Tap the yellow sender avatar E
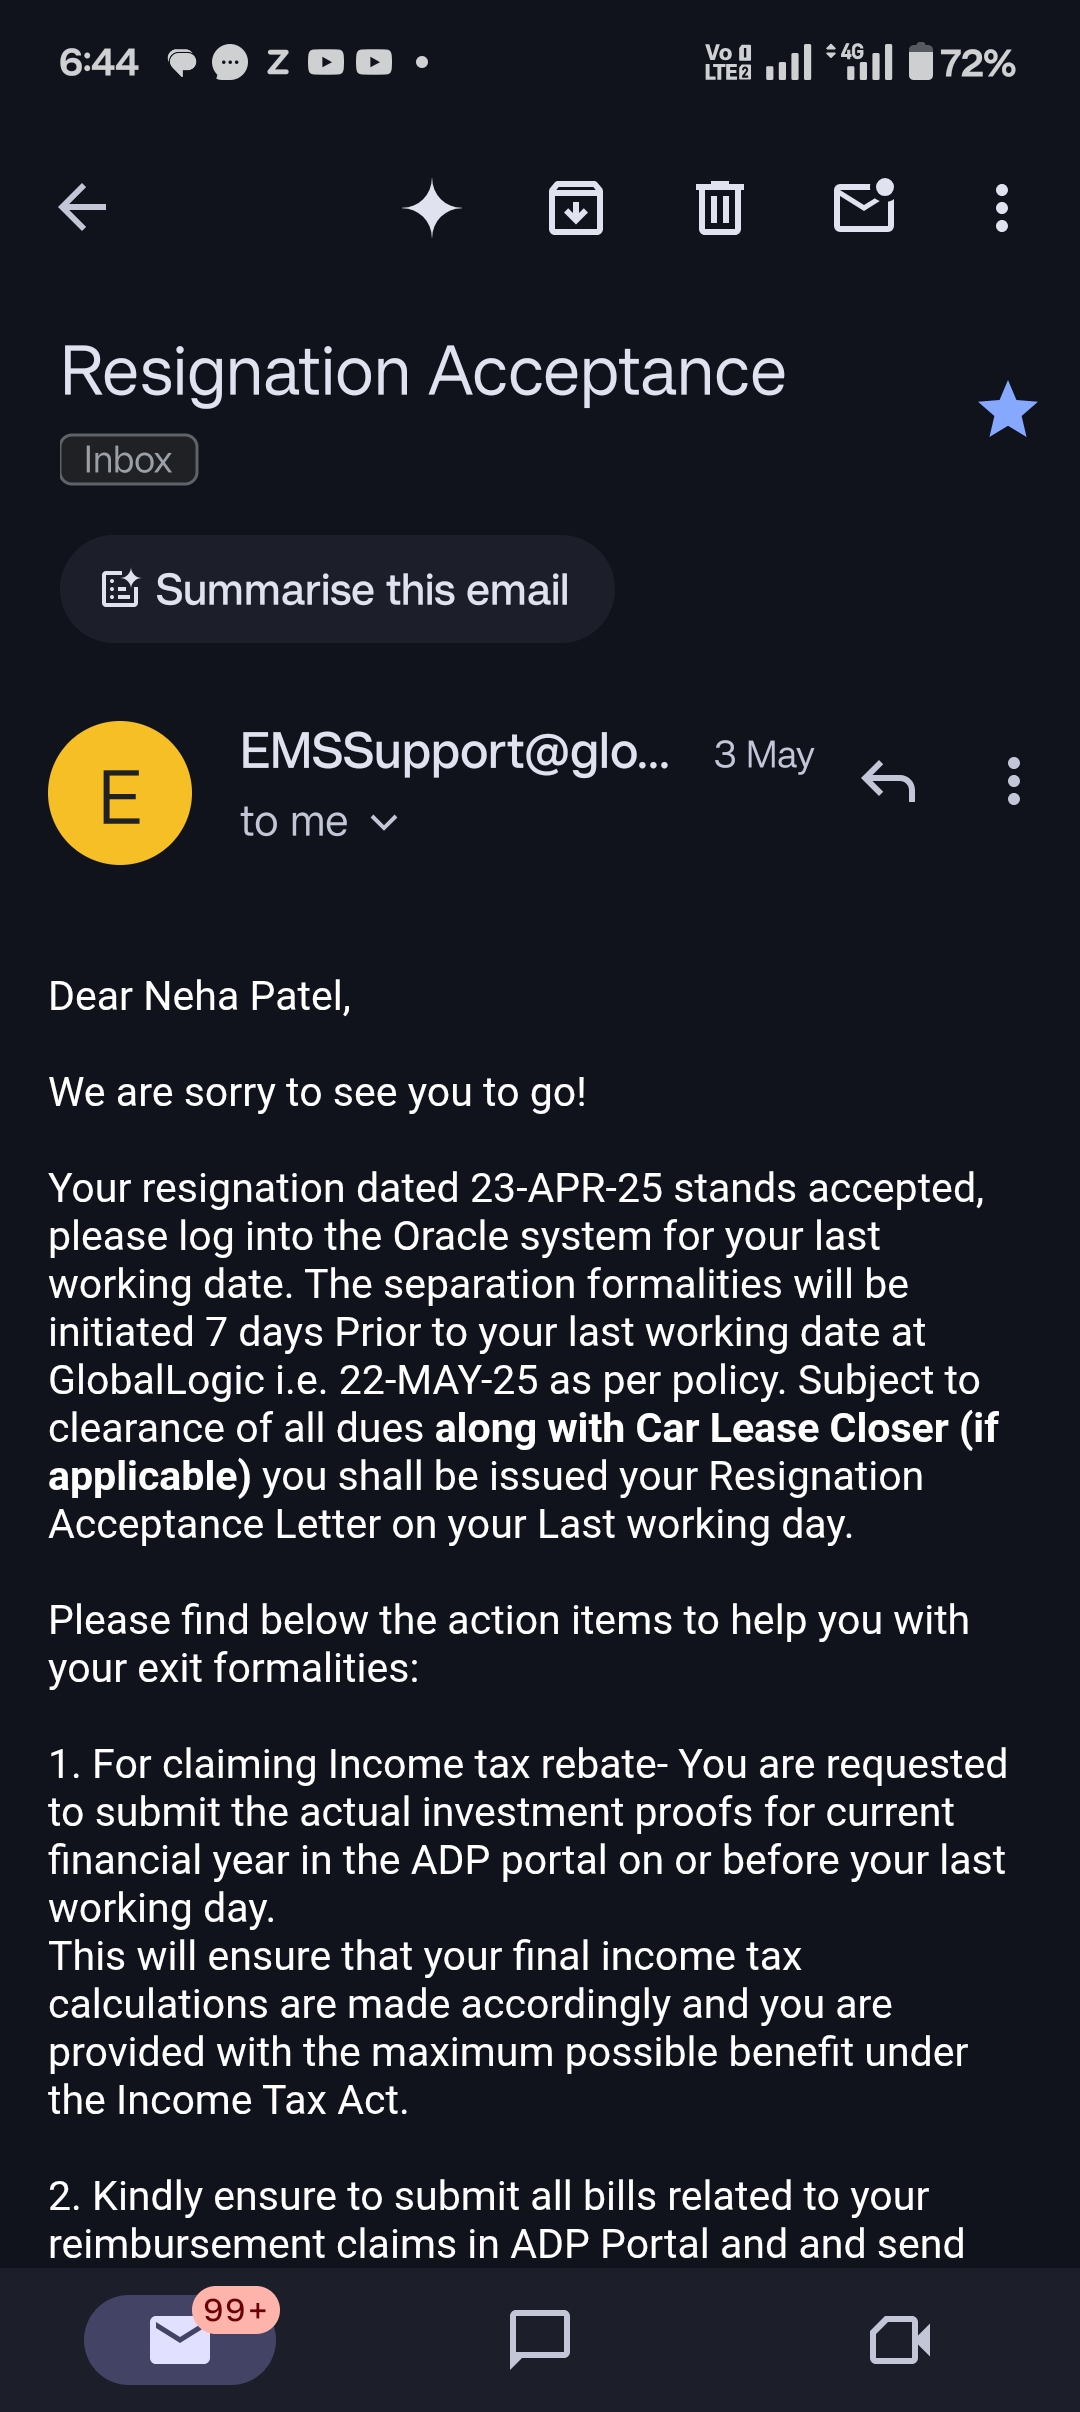This screenshot has height=2412, width=1080. click(120, 793)
